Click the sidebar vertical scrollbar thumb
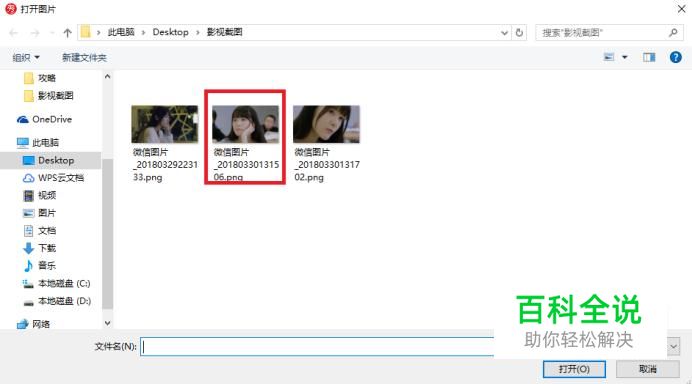 107,234
